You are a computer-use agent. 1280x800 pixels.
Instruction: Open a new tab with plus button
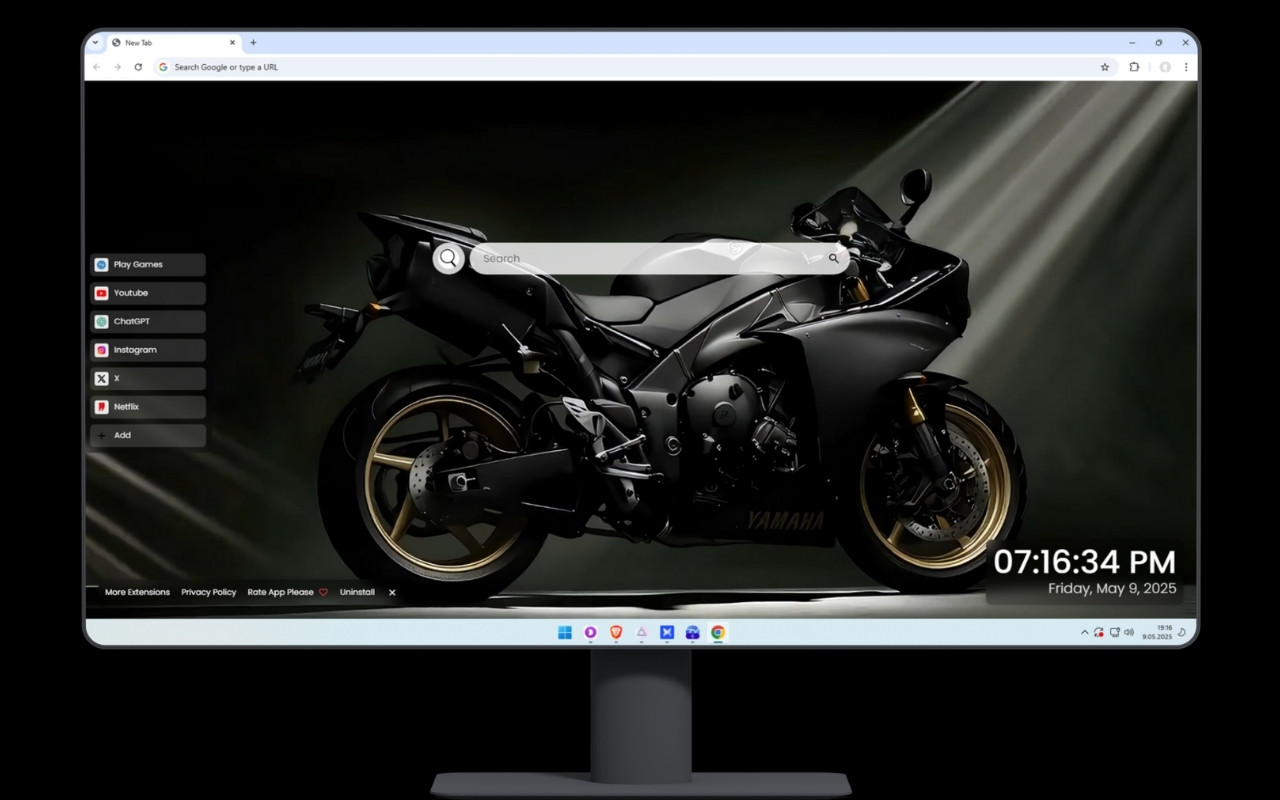point(253,43)
